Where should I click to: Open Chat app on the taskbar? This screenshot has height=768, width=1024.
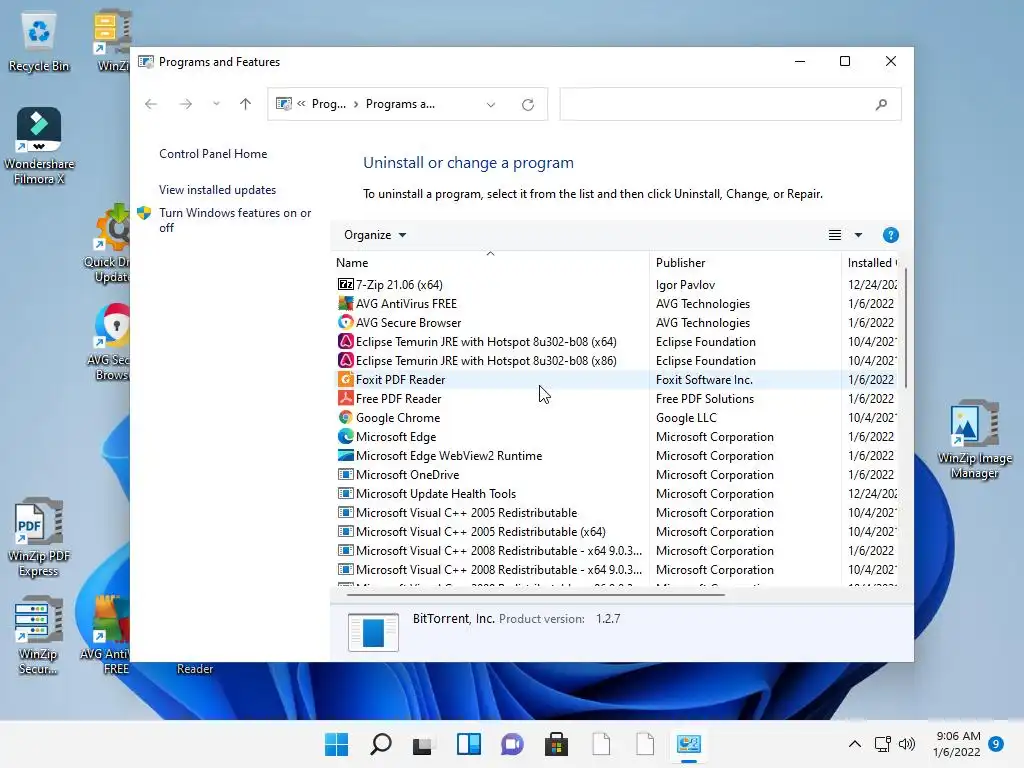[x=513, y=744]
